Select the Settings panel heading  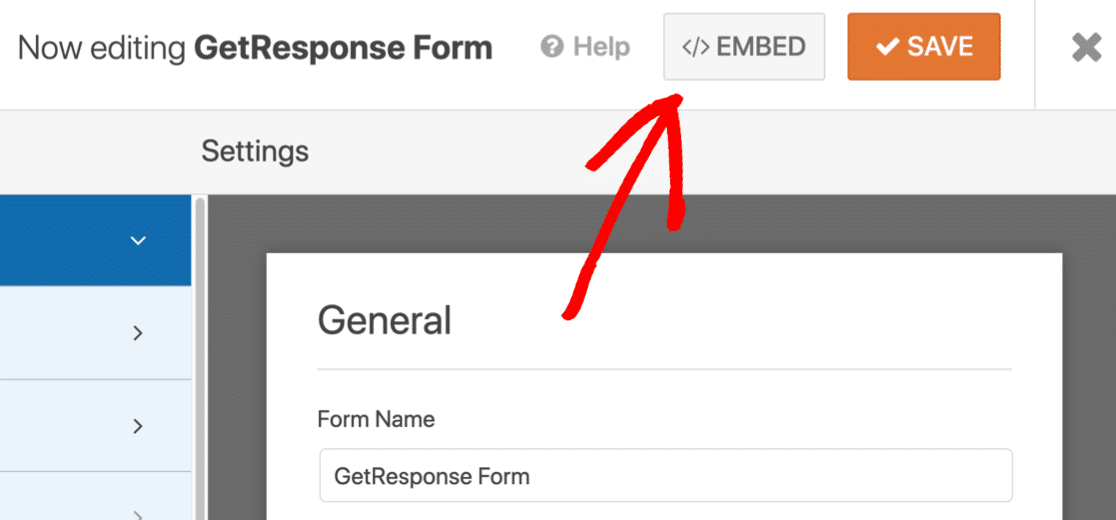click(255, 151)
